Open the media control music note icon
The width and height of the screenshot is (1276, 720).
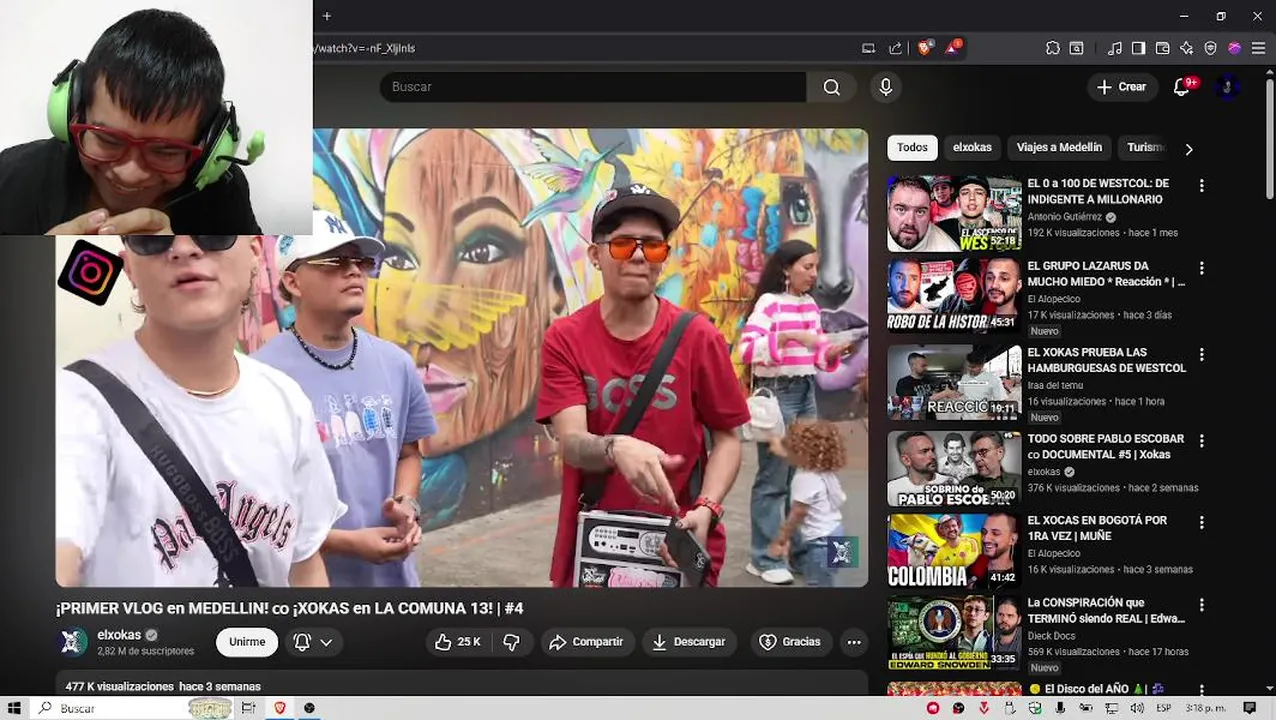click(x=1114, y=48)
